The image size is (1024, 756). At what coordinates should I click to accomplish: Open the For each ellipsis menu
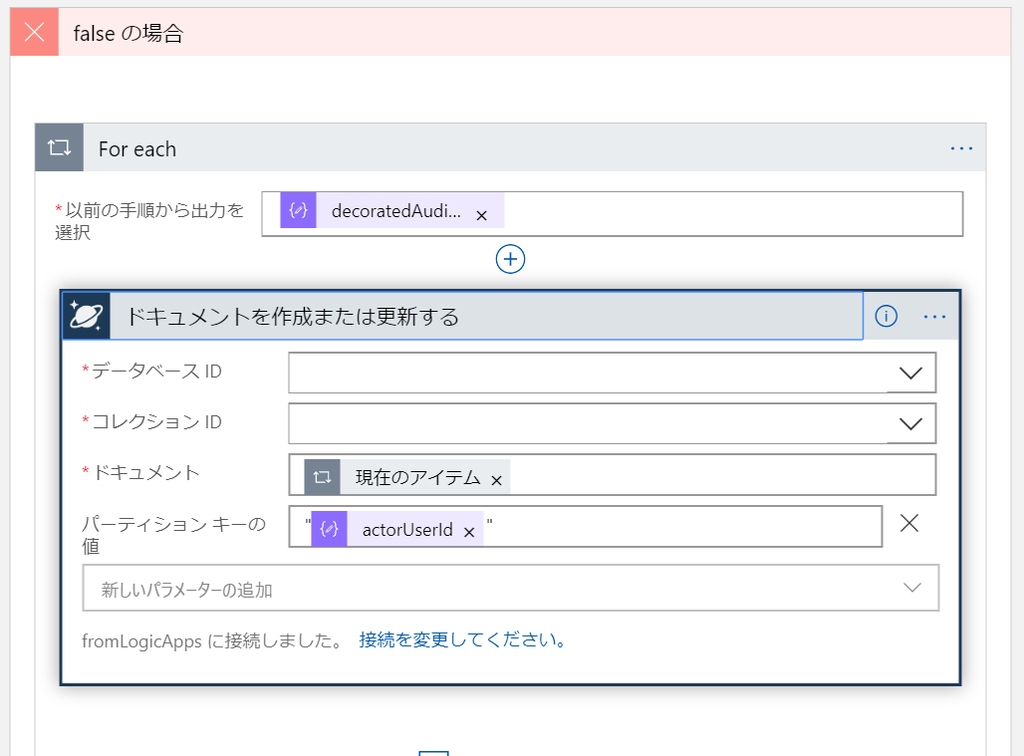[961, 149]
